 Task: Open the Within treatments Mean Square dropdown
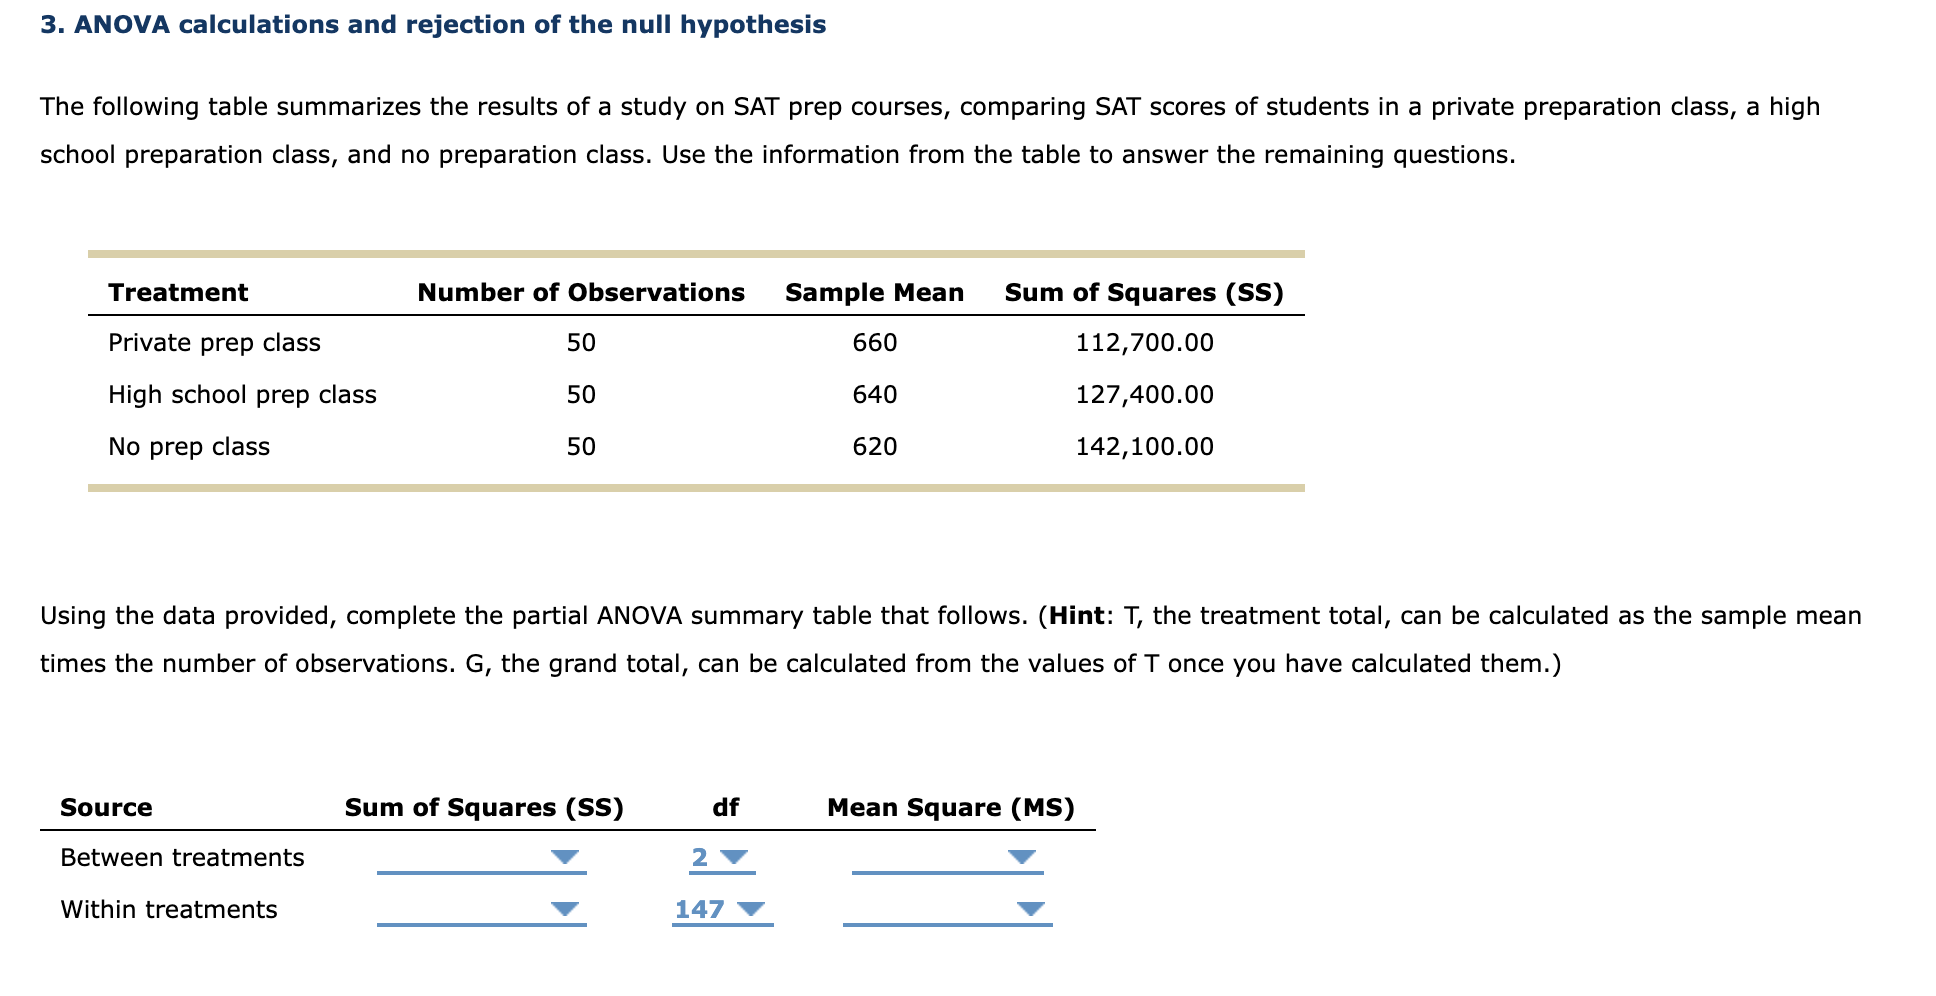947,910
